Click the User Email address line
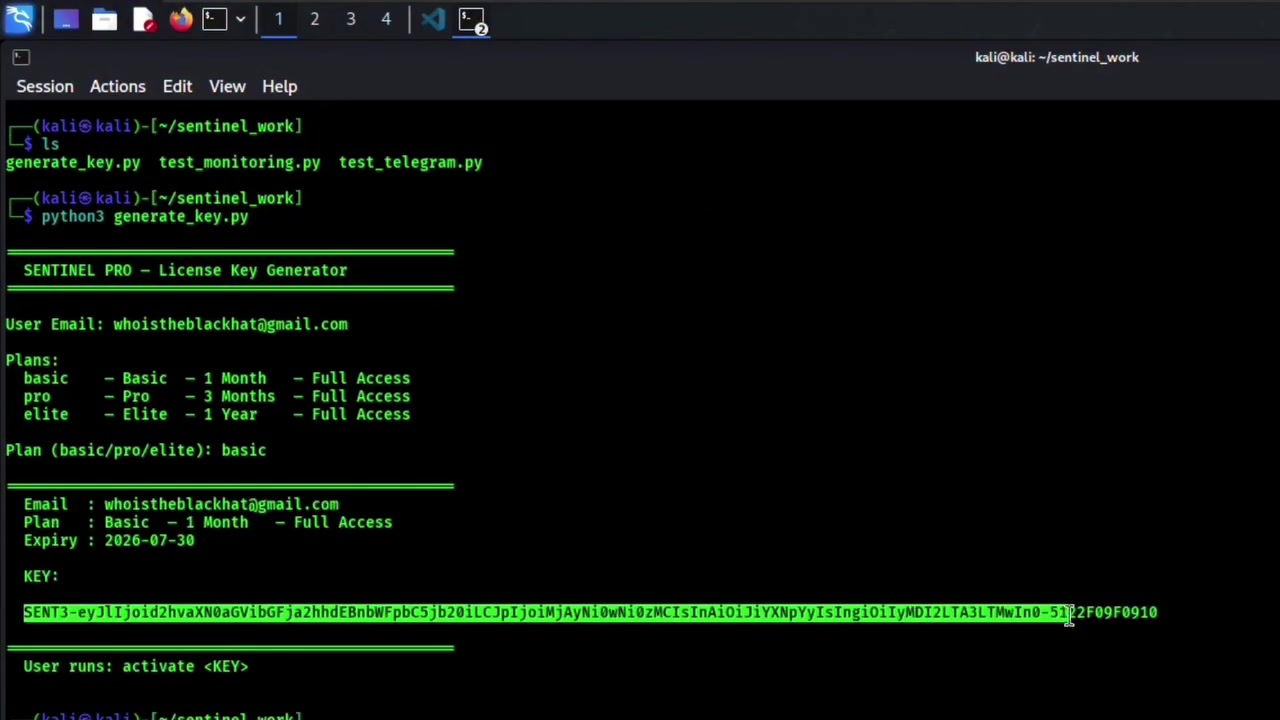The width and height of the screenshot is (1280, 720). coord(177,324)
